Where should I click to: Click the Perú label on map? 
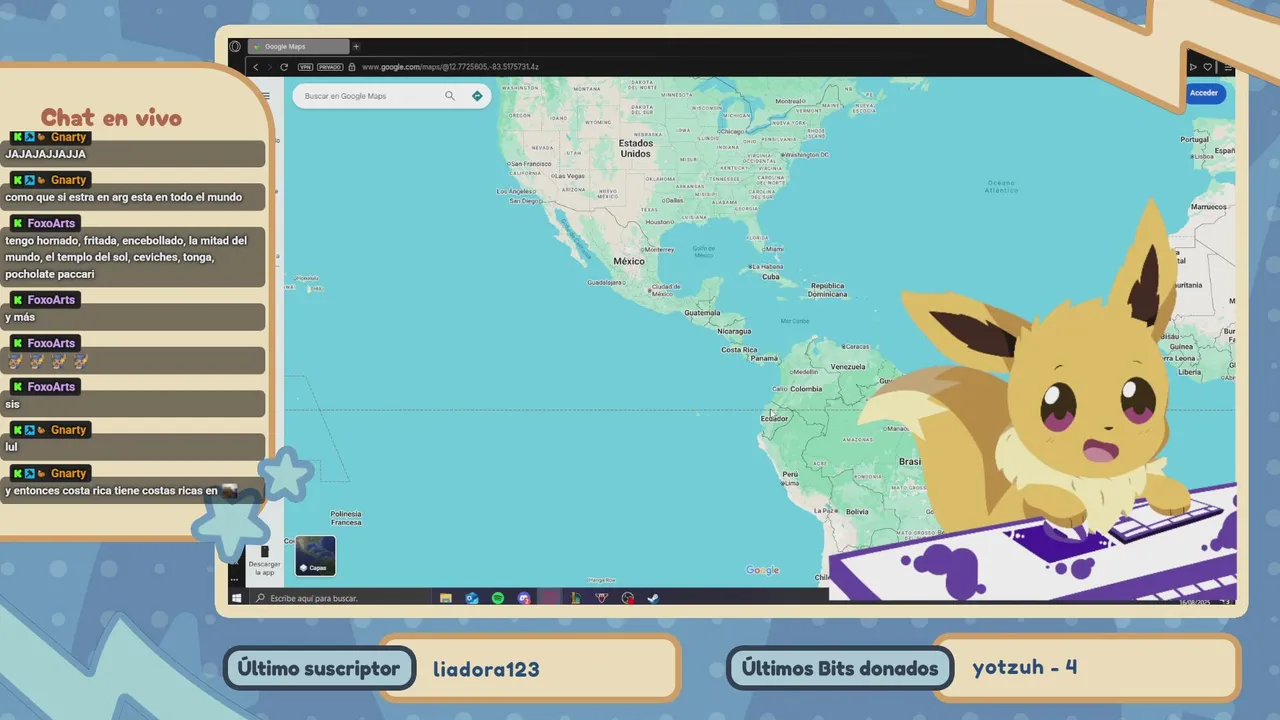click(x=790, y=475)
